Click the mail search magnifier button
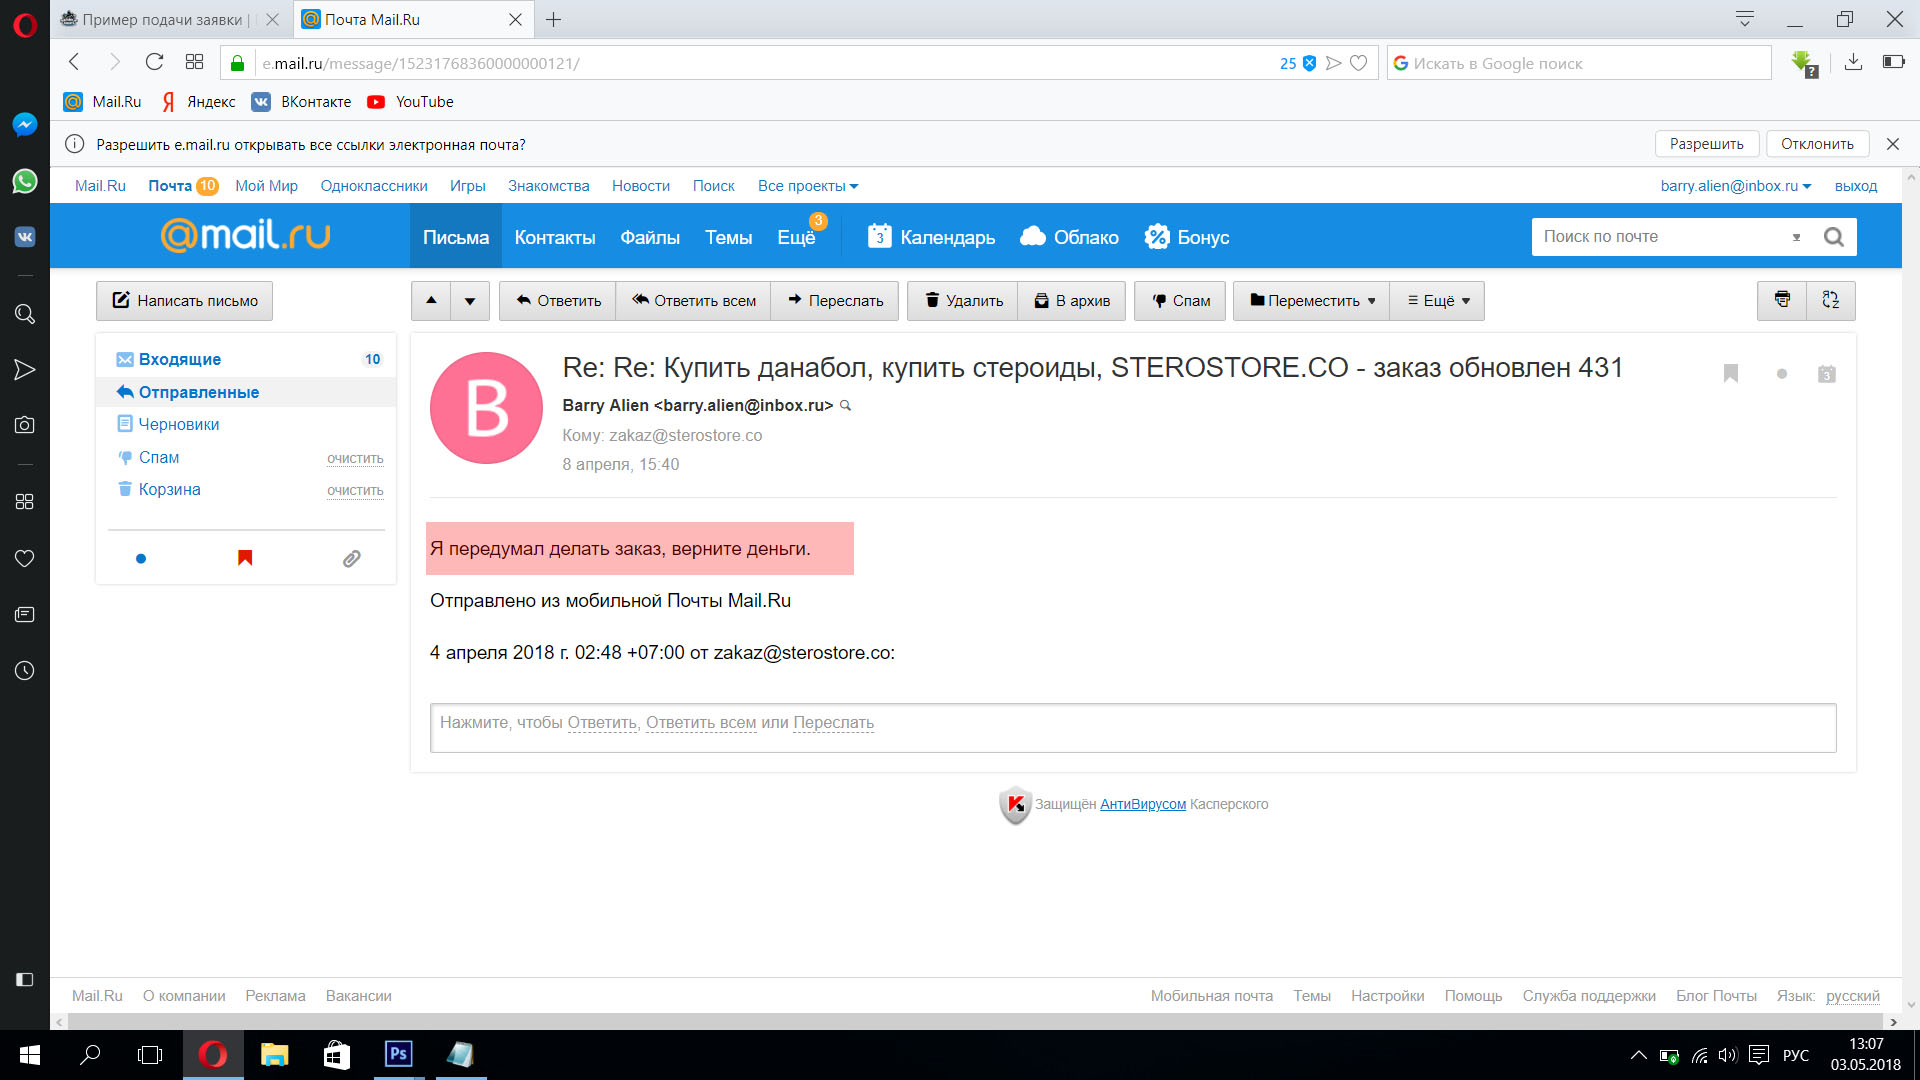 tap(1833, 237)
